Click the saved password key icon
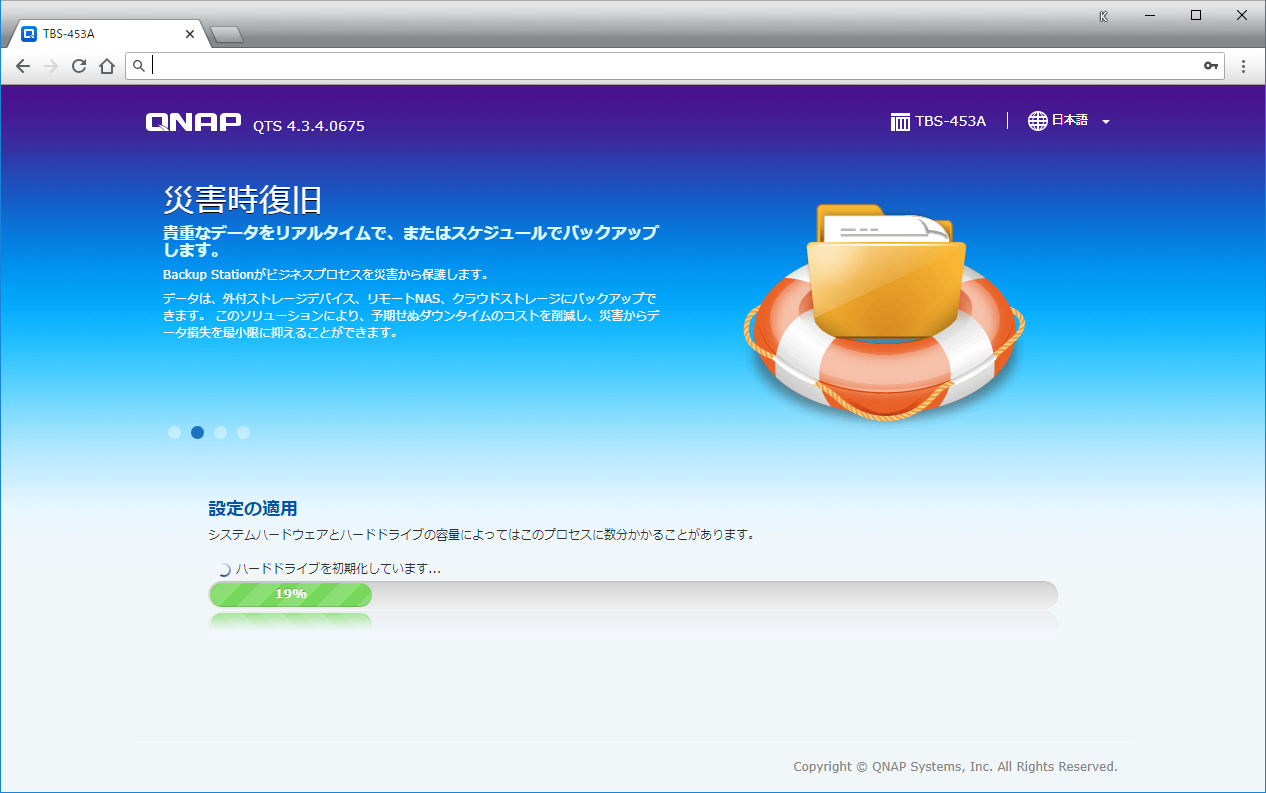 [x=1211, y=66]
